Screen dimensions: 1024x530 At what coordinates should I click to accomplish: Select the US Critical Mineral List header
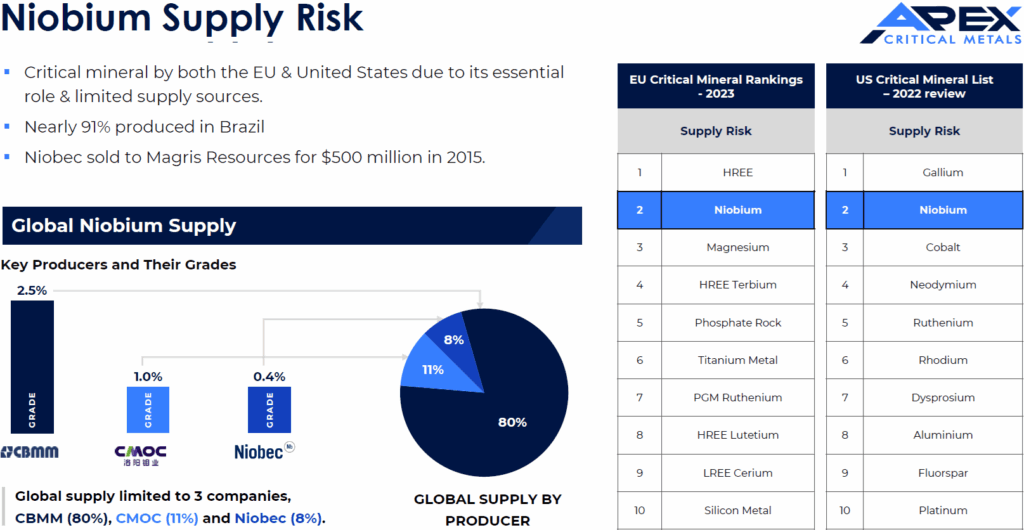(924, 86)
